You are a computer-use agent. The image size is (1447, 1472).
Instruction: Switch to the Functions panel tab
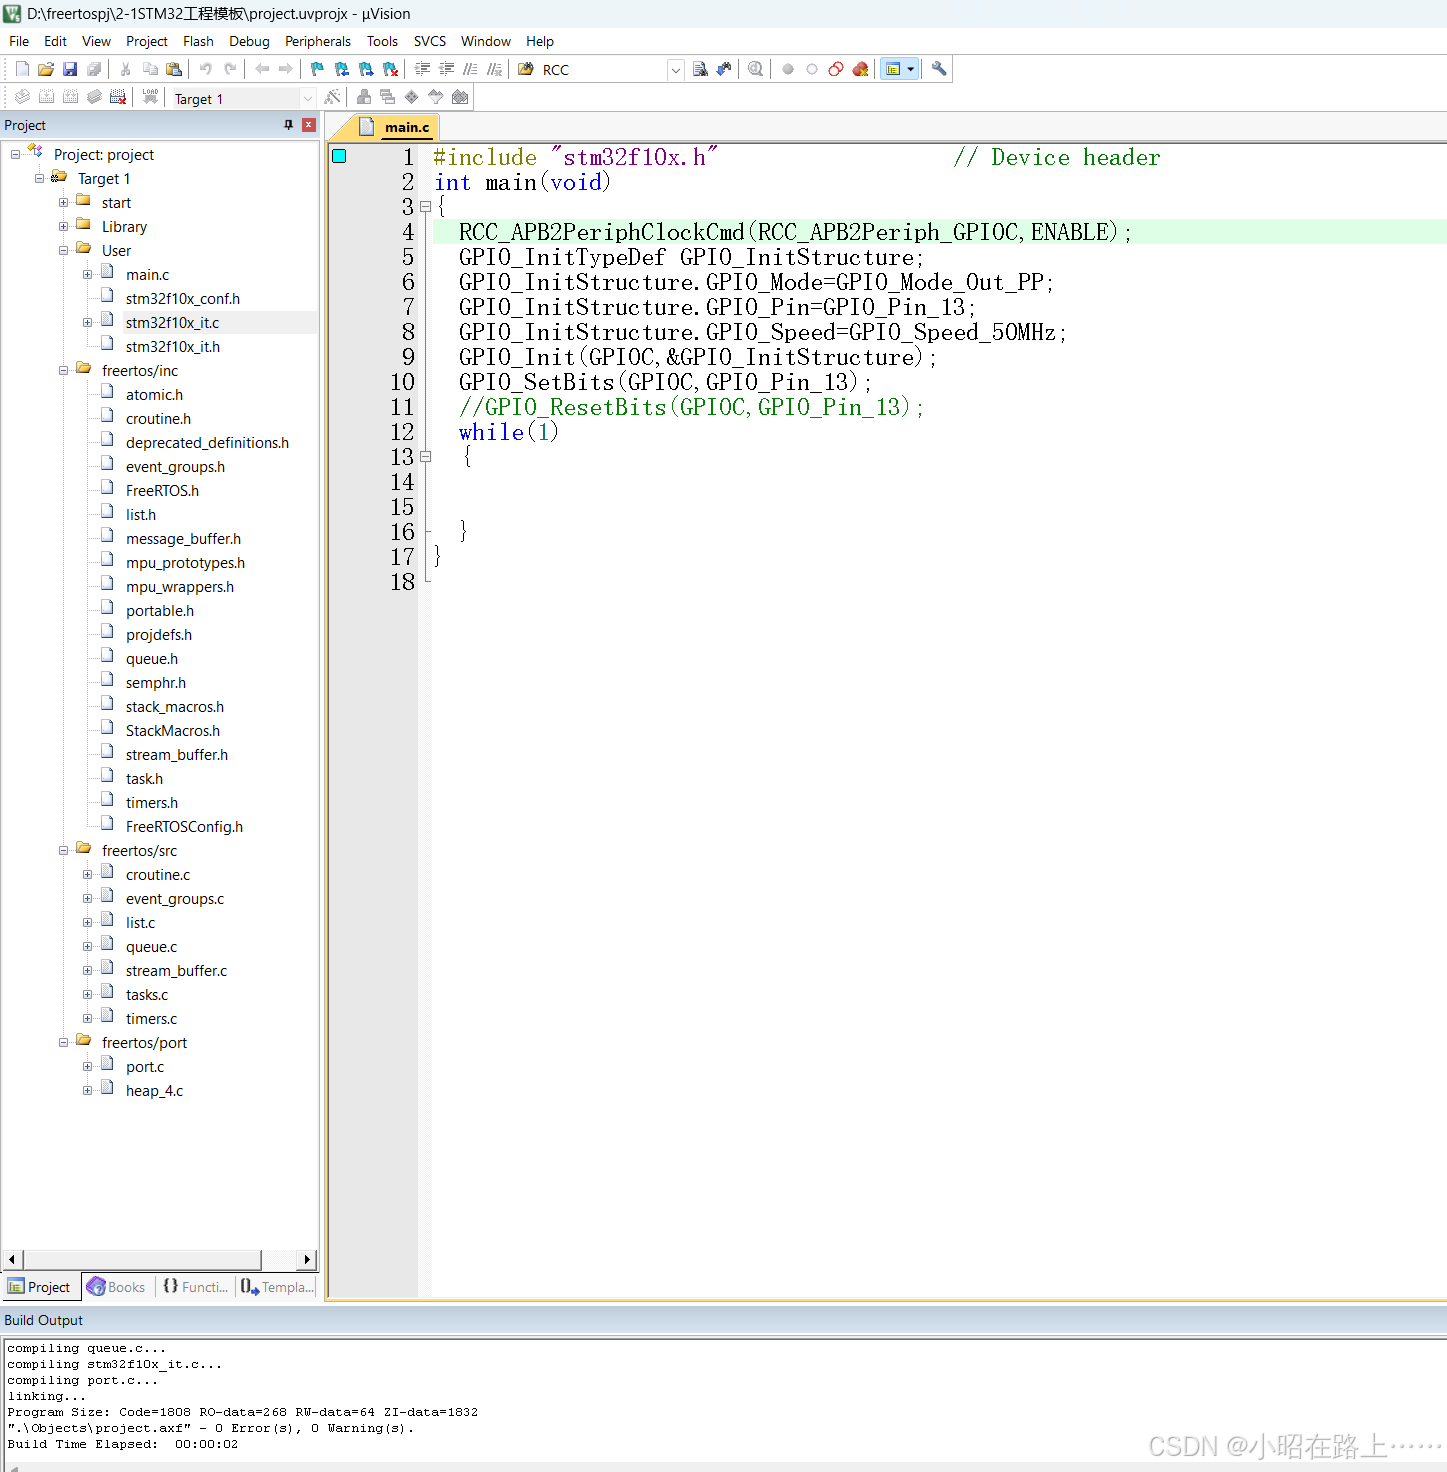click(x=196, y=1287)
